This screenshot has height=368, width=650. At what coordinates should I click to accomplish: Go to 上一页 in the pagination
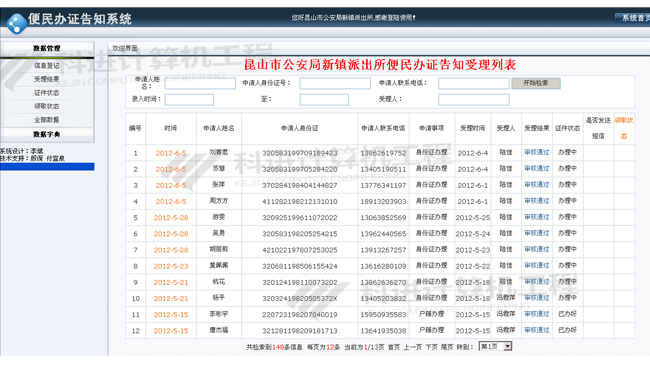[x=412, y=347]
